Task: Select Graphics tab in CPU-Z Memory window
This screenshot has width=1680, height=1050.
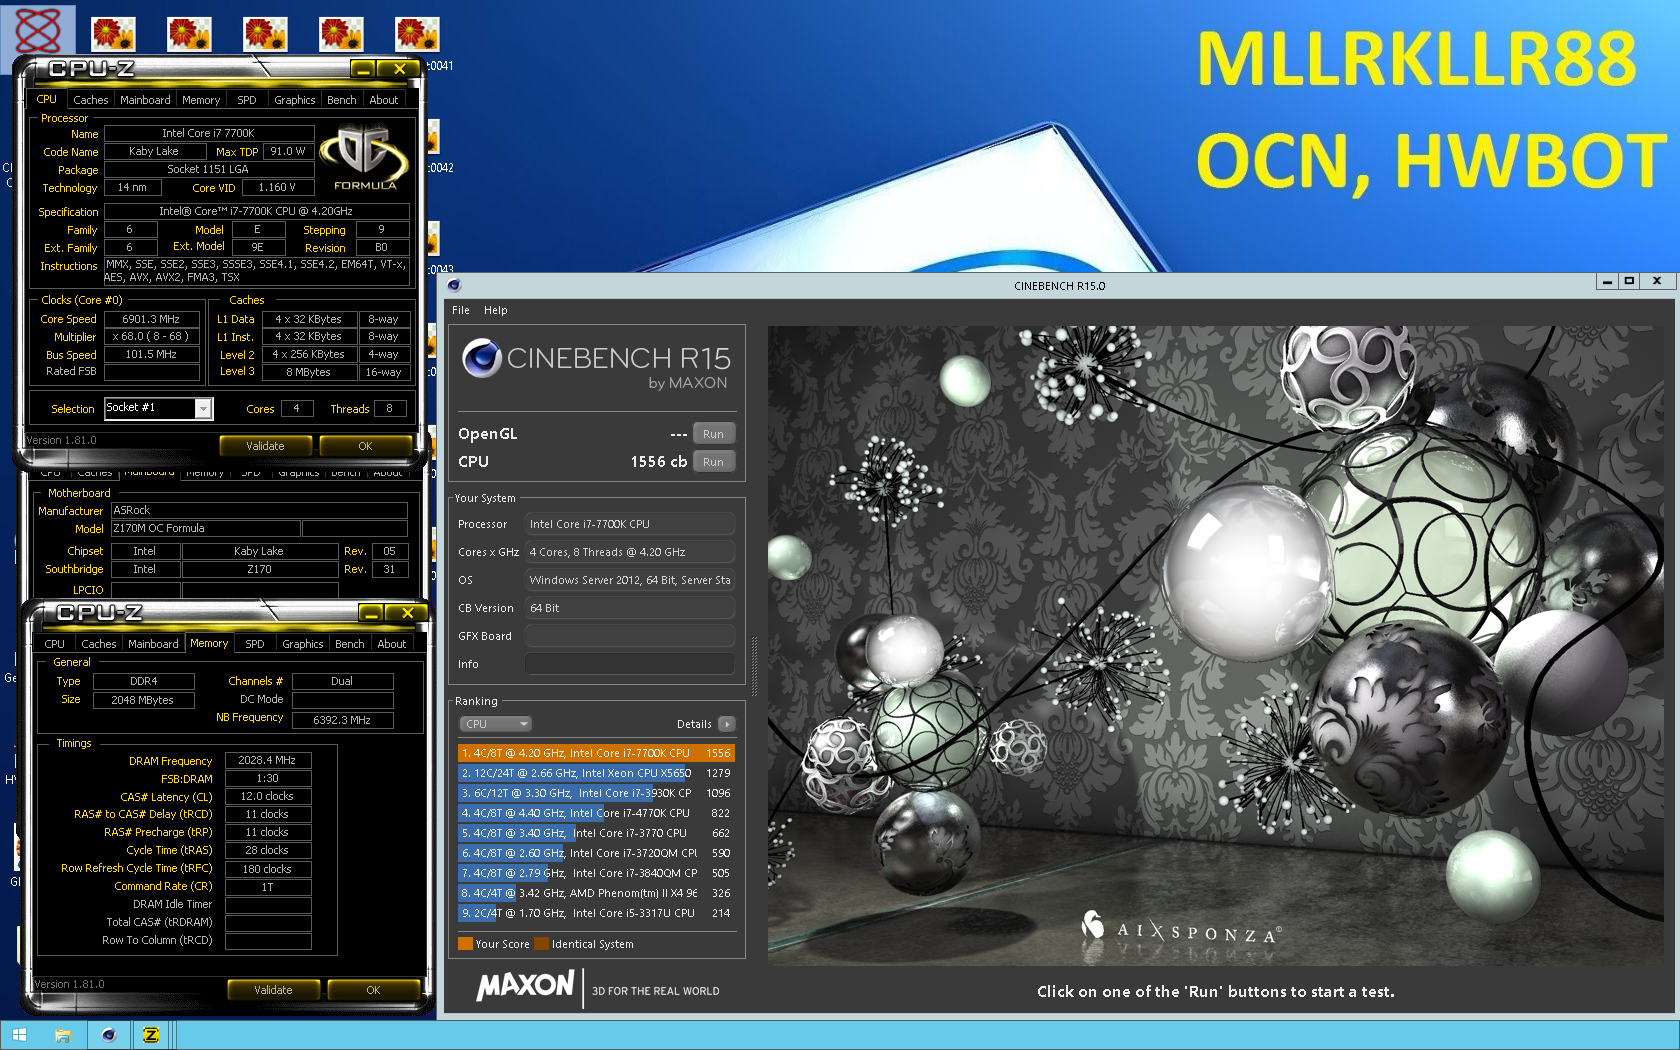Action: (303, 644)
